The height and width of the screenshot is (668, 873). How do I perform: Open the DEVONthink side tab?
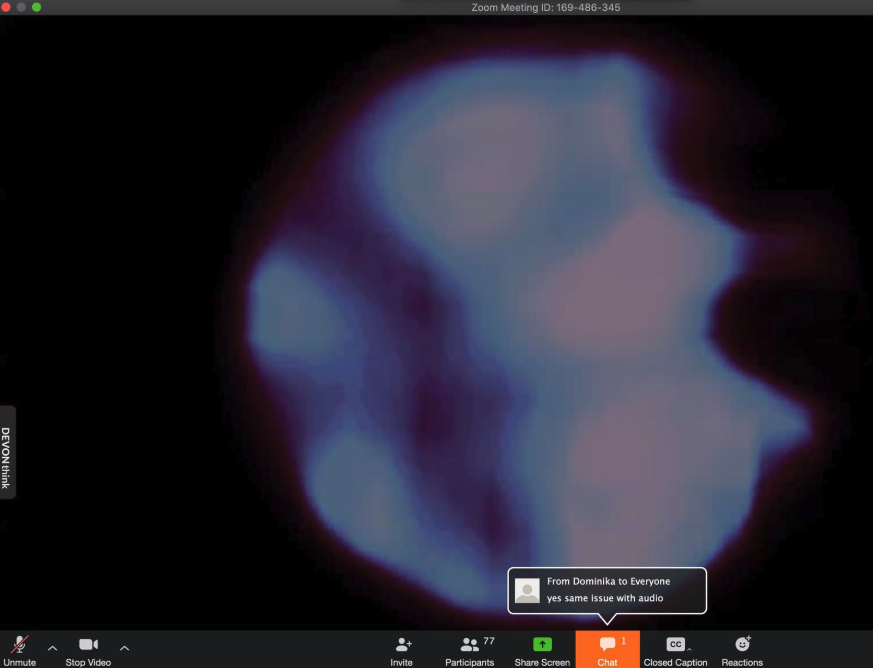[x=7, y=452]
